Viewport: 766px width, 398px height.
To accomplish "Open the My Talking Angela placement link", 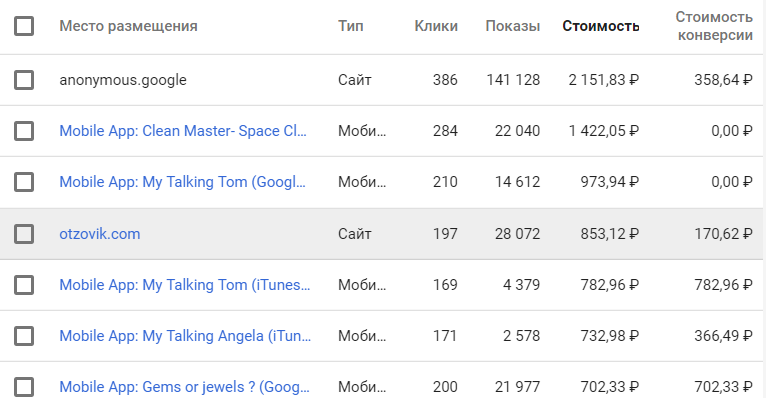I will click(x=185, y=336).
